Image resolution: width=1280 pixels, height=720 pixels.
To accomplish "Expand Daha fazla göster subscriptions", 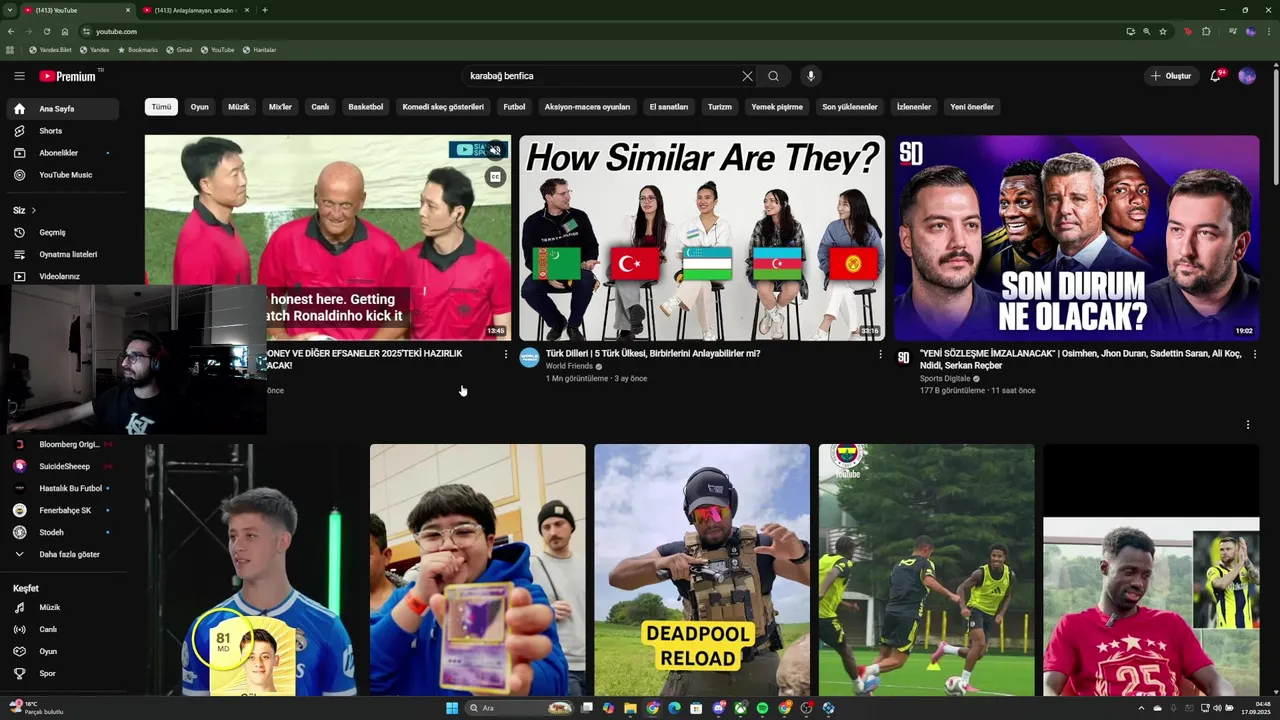I will [x=62, y=554].
